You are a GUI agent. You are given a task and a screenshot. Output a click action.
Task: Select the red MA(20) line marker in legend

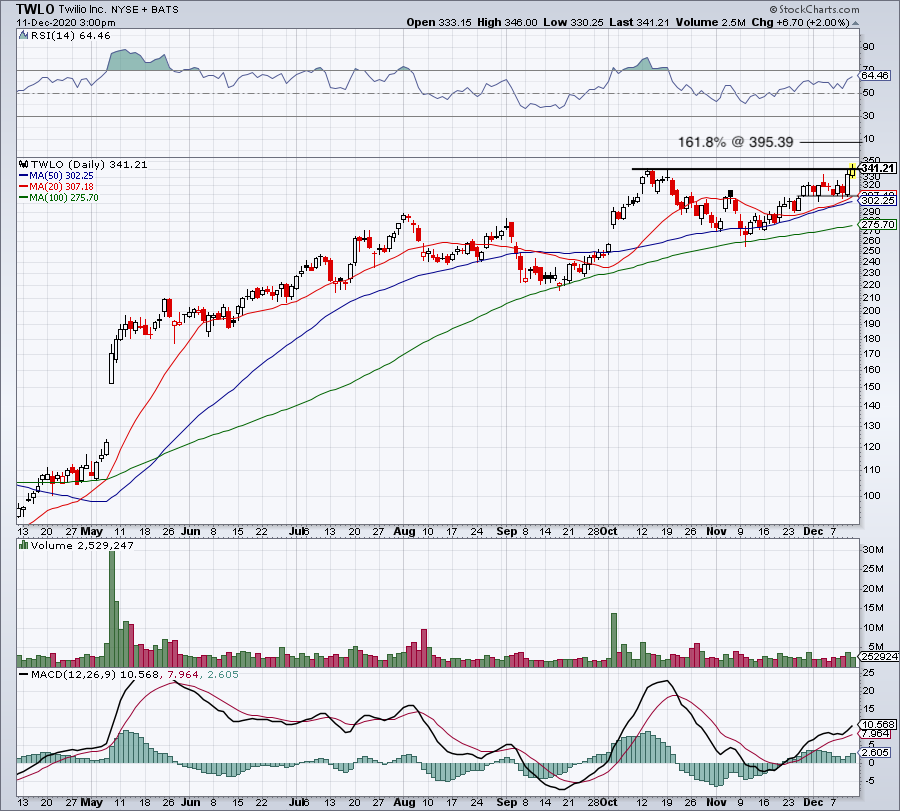(x=24, y=187)
